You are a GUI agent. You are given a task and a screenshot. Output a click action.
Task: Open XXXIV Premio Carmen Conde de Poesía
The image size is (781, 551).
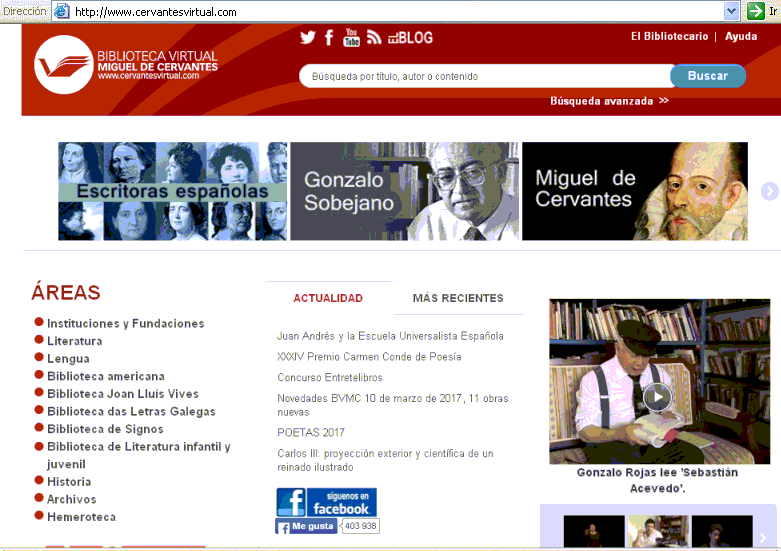(x=369, y=357)
